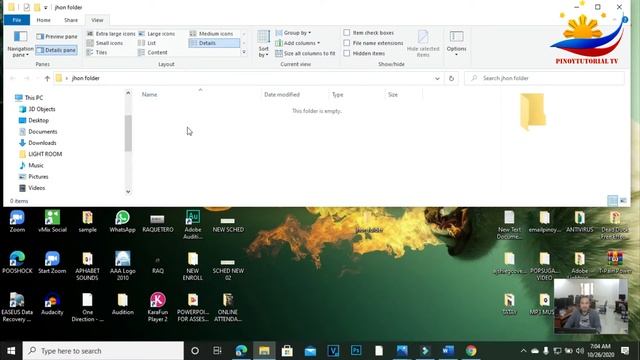
Task: Open the Options button
Action: click(456, 42)
